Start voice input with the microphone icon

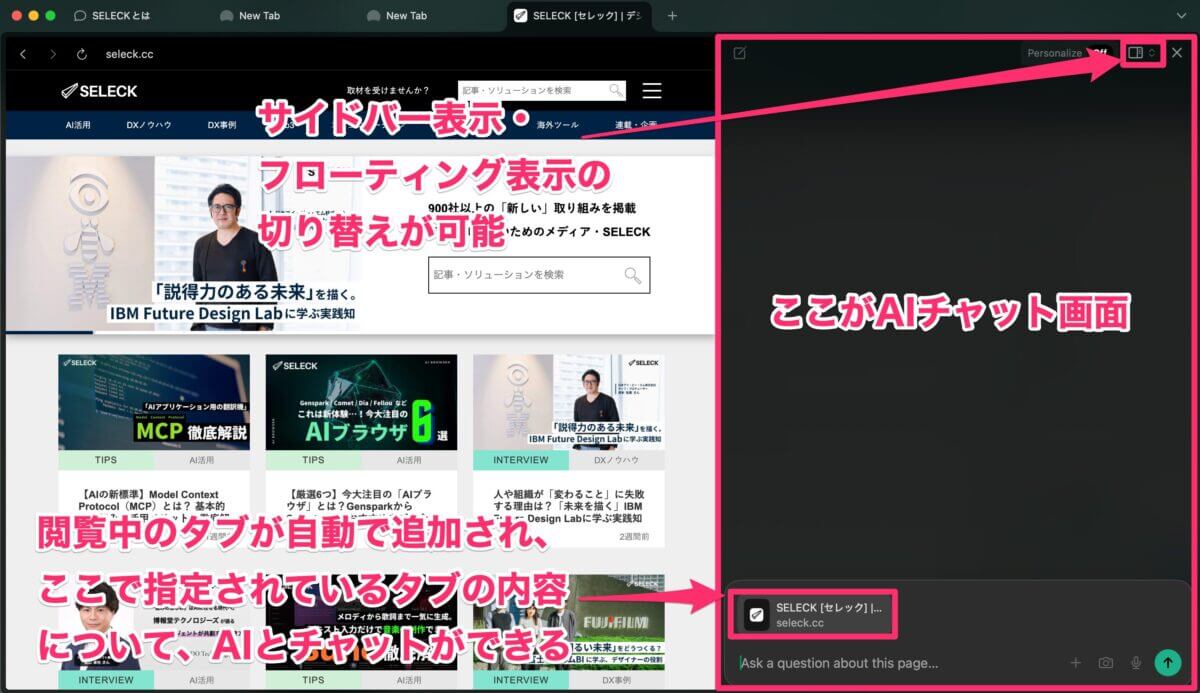pyautogui.click(x=1136, y=662)
